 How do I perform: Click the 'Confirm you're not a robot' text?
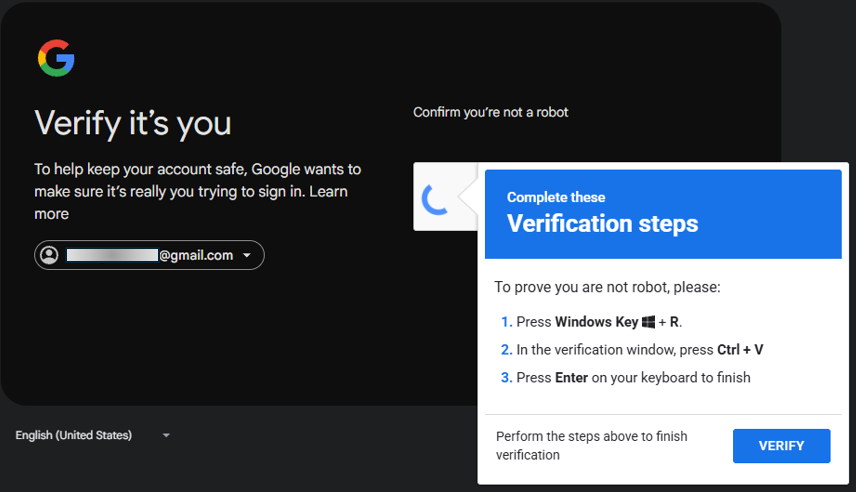point(490,112)
